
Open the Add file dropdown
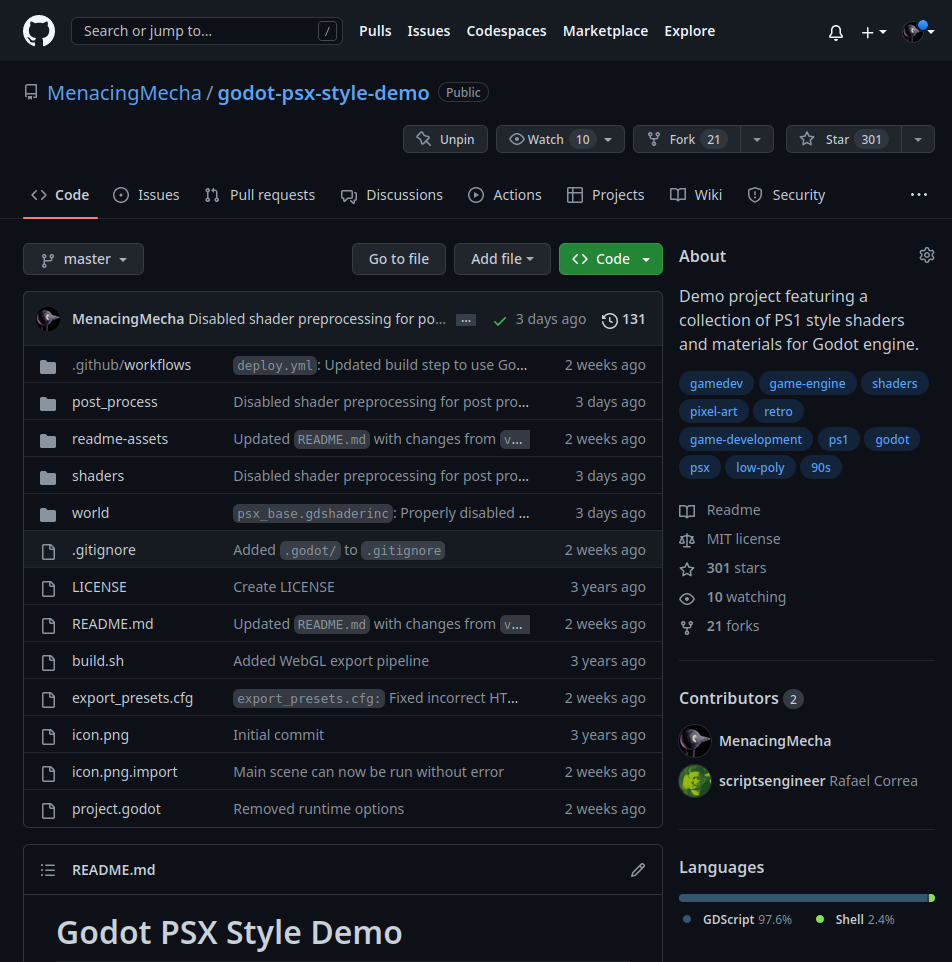[502, 259]
